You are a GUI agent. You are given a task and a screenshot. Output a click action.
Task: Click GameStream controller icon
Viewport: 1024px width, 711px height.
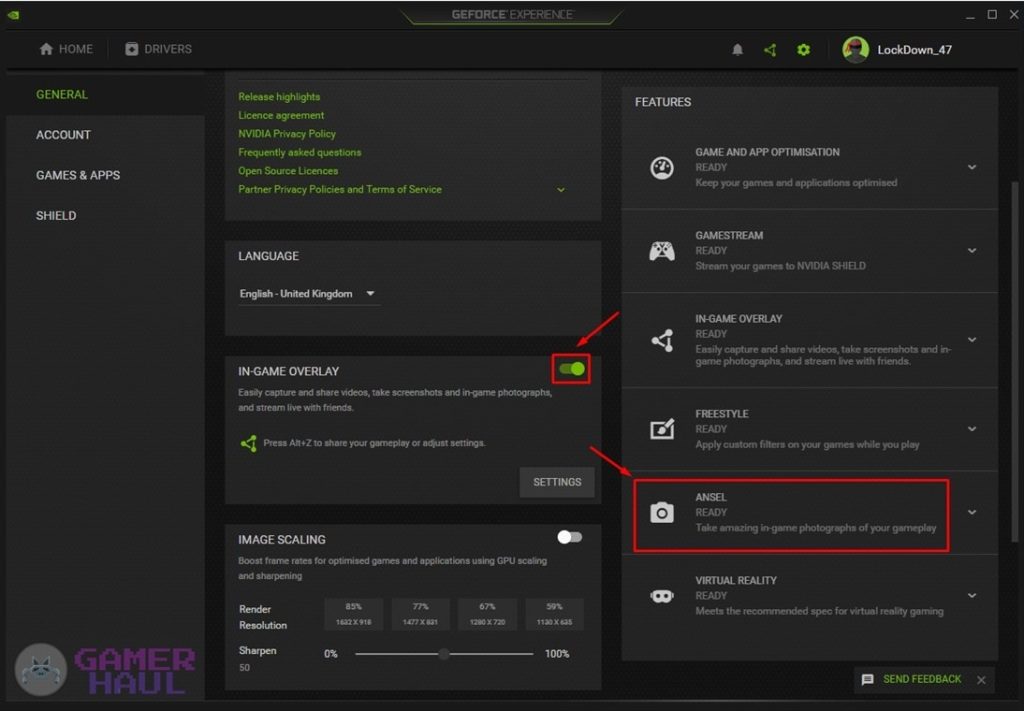[x=662, y=251]
